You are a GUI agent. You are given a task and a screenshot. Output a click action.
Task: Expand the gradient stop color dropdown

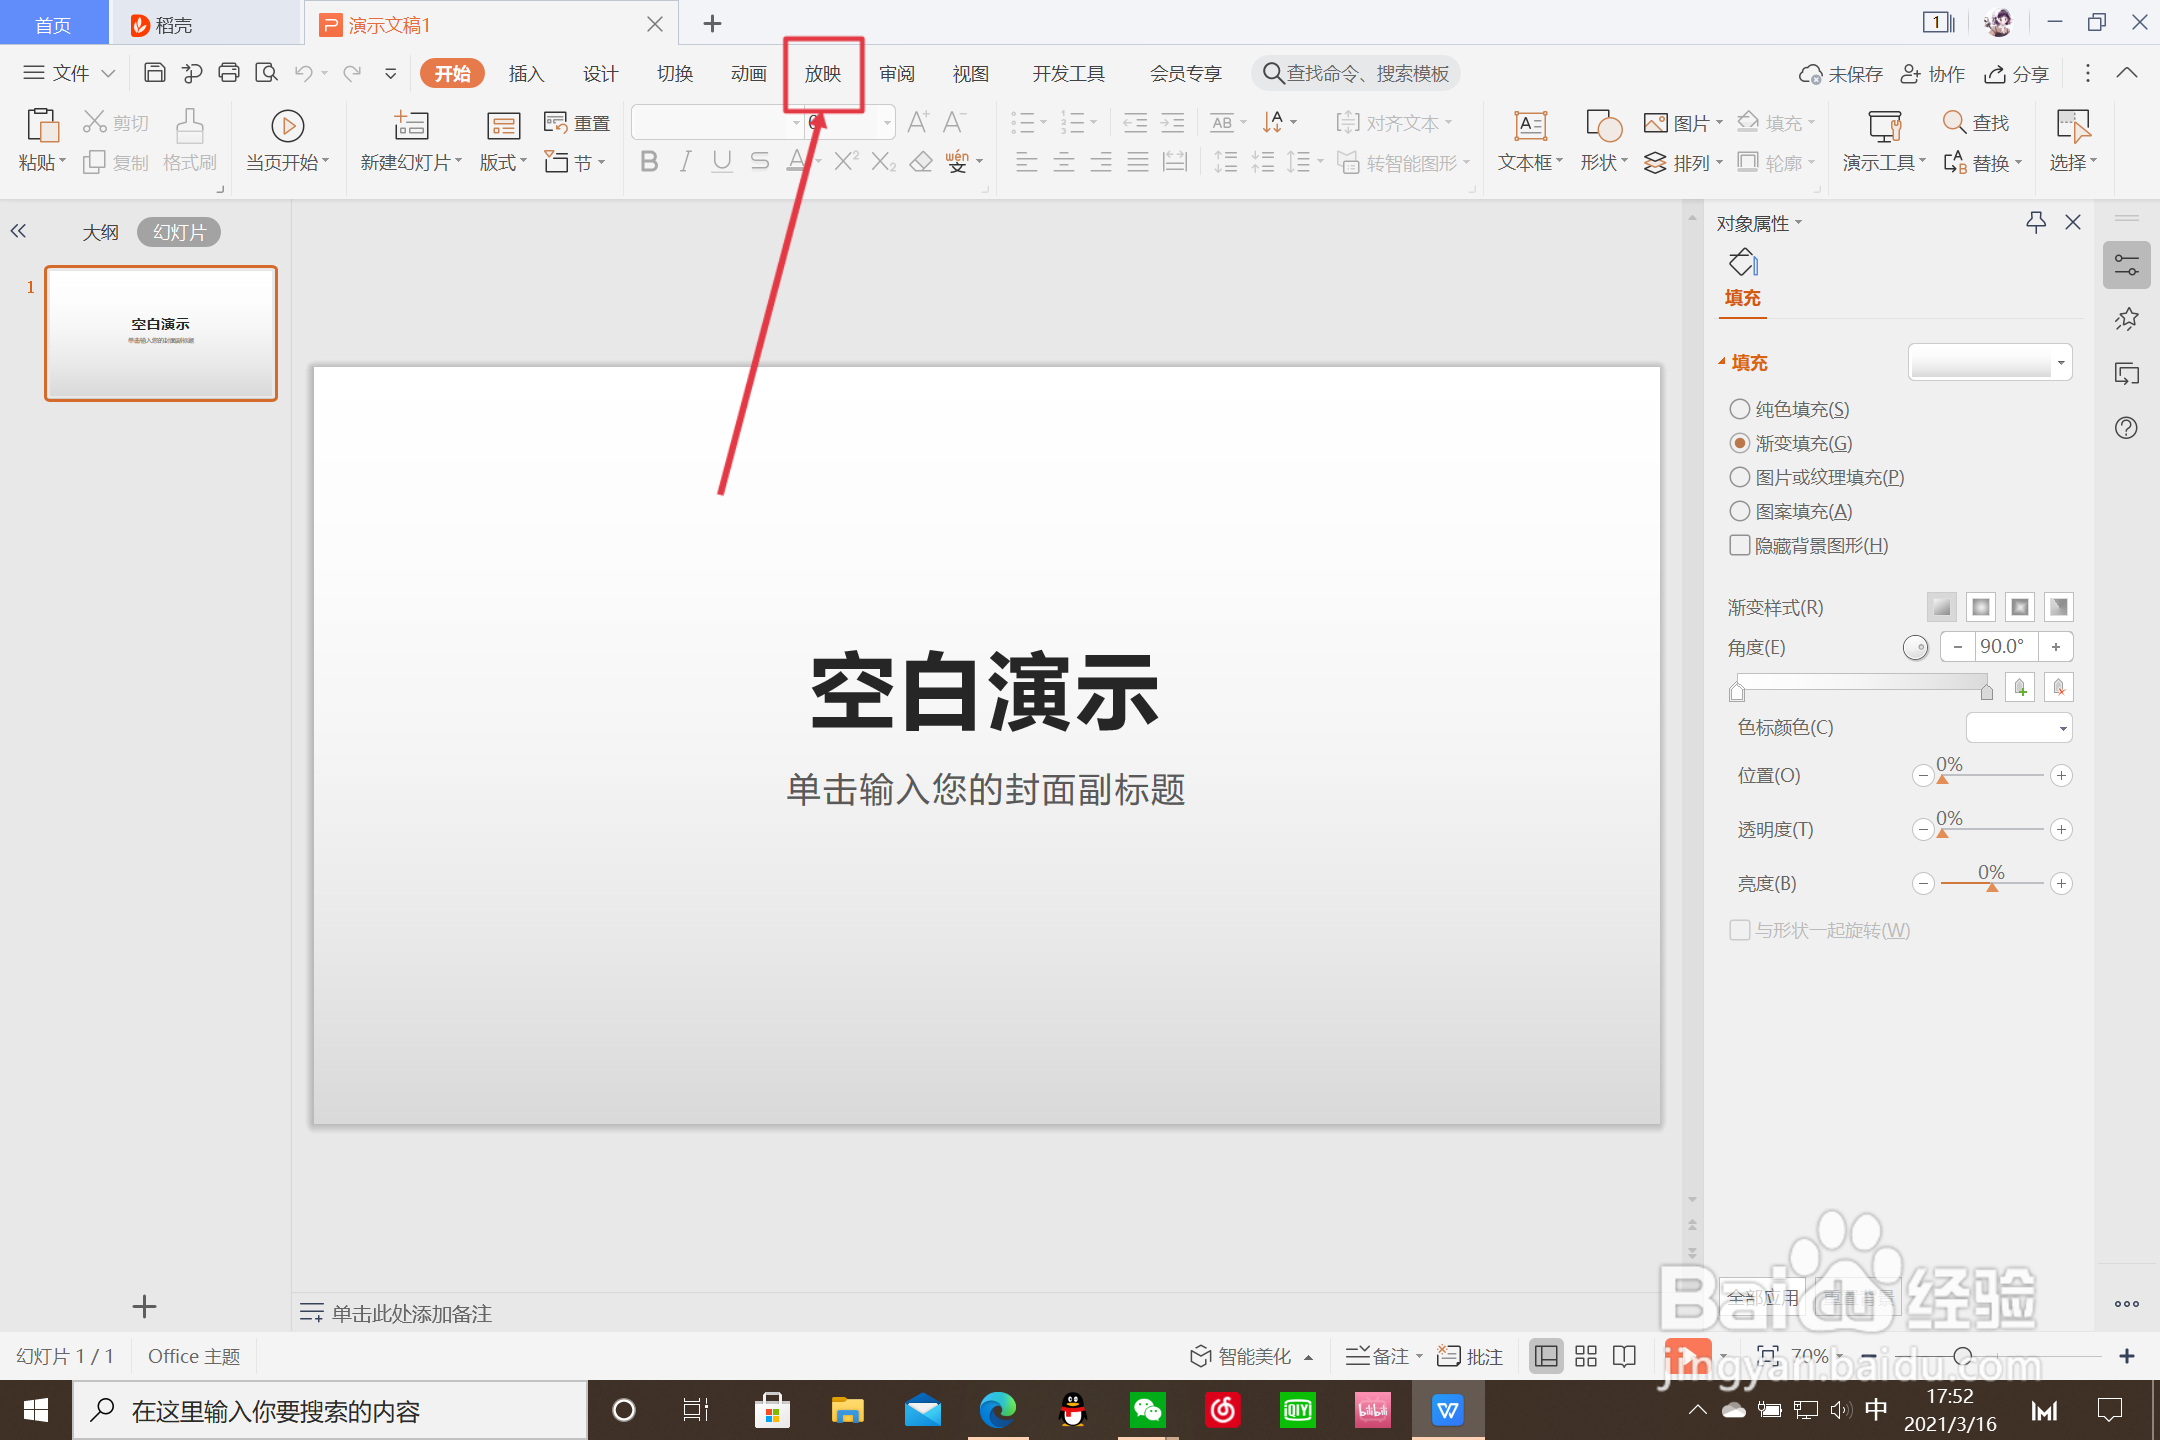(x=2062, y=728)
